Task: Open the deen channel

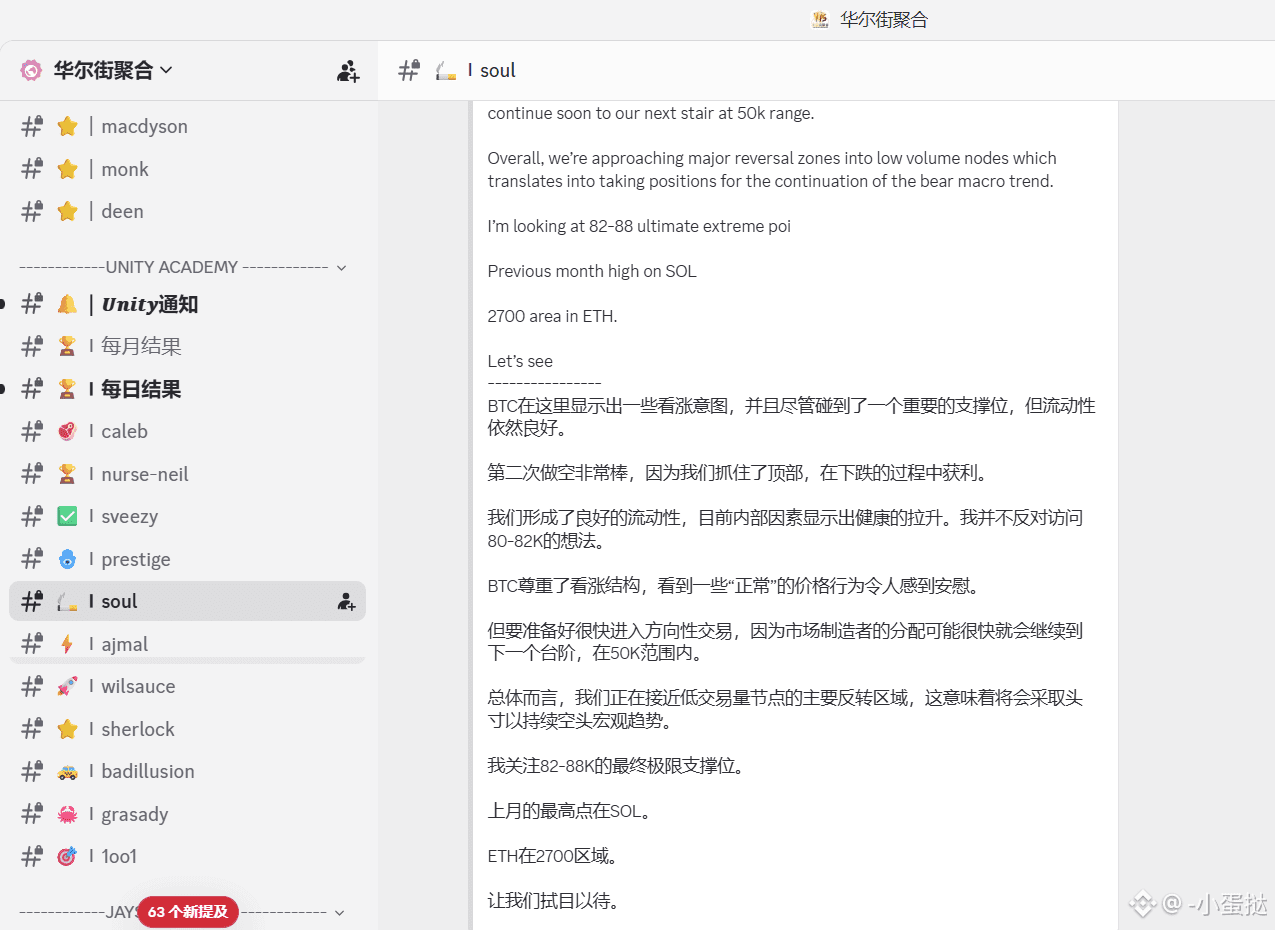Action: pyautogui.click(x=188, y=211)
